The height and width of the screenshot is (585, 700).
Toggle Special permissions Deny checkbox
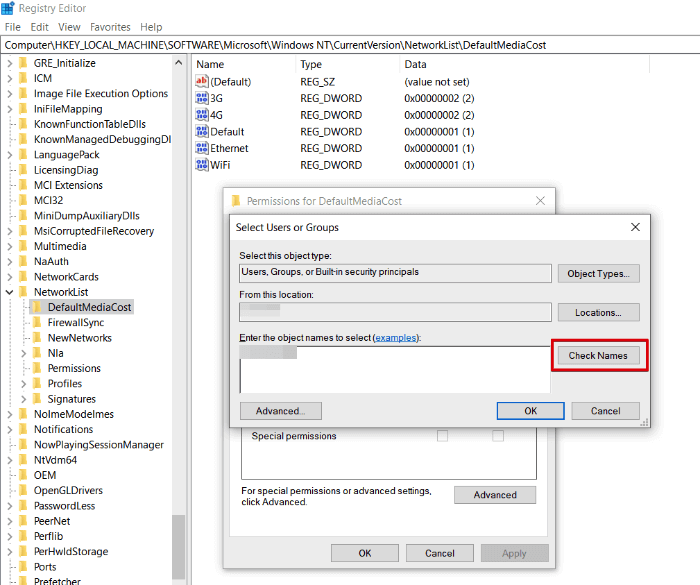click(x=498, y=436)
